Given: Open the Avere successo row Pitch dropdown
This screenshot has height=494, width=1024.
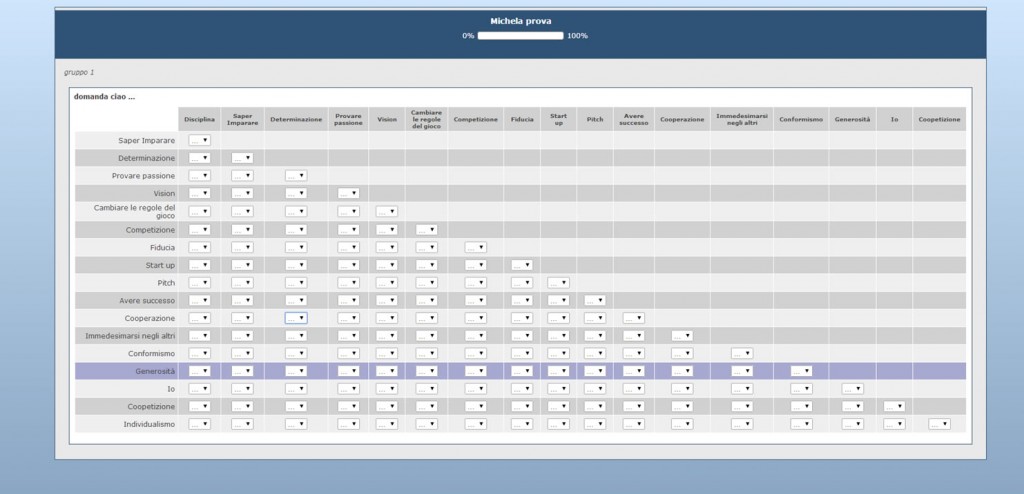Looking at the screenshot, I should tap(594, 300).
